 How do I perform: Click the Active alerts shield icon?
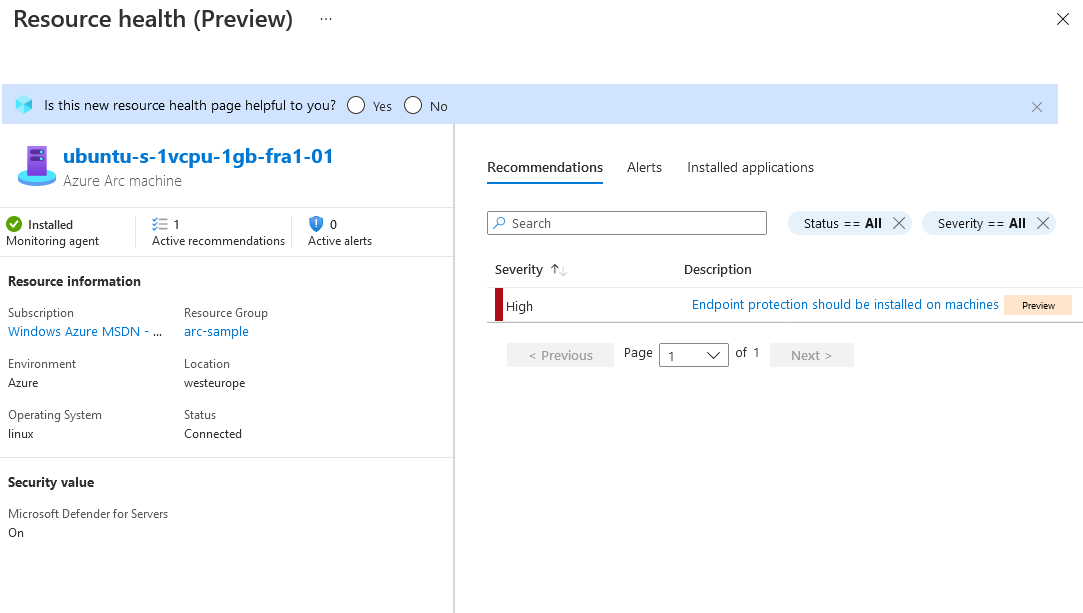(316, 224)
